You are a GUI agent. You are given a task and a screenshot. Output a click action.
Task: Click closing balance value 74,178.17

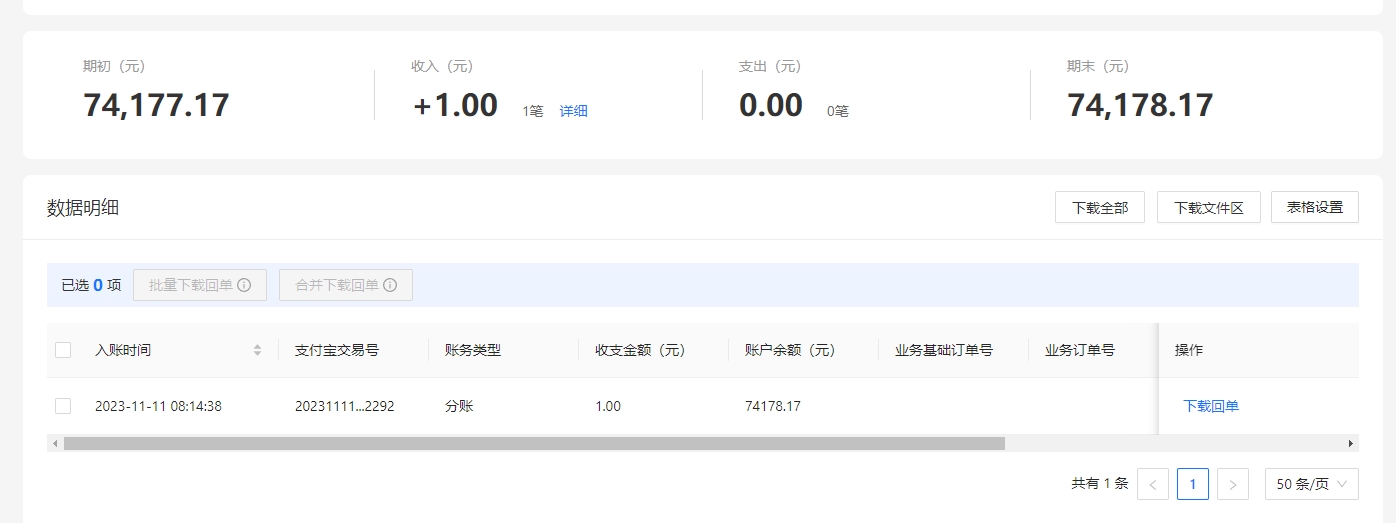pos(1140,105)
